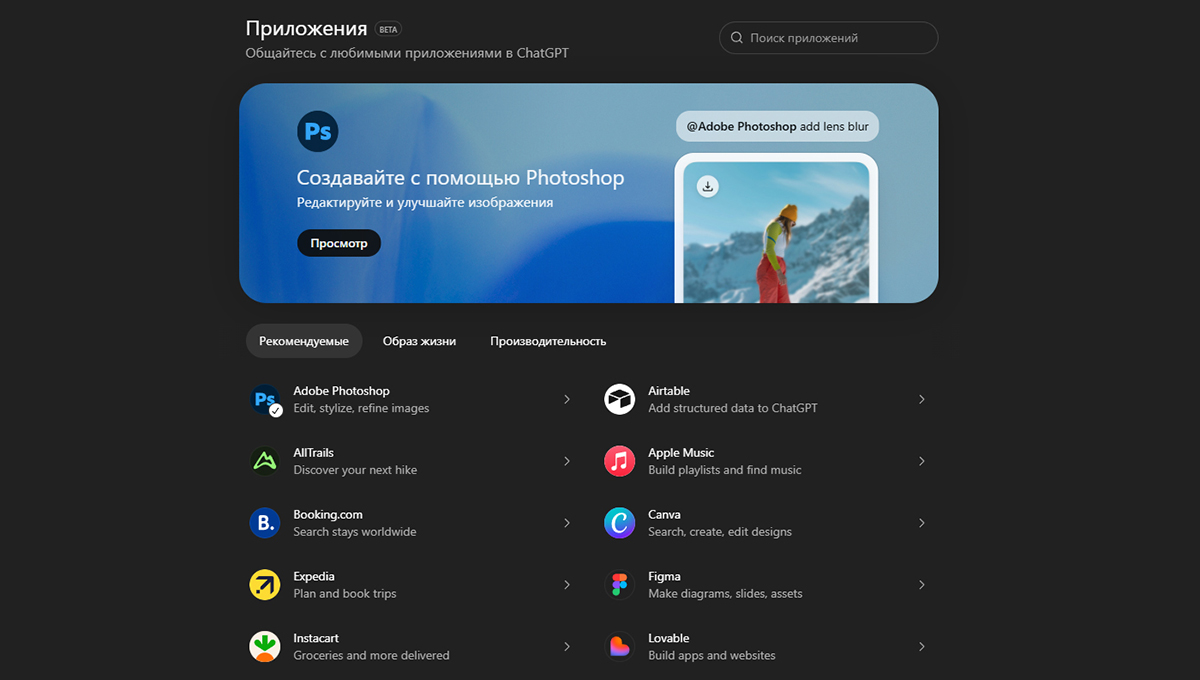1200x680 pixels.
Task: Select the Рекомендуемые tab
Action: click(304, 341)
